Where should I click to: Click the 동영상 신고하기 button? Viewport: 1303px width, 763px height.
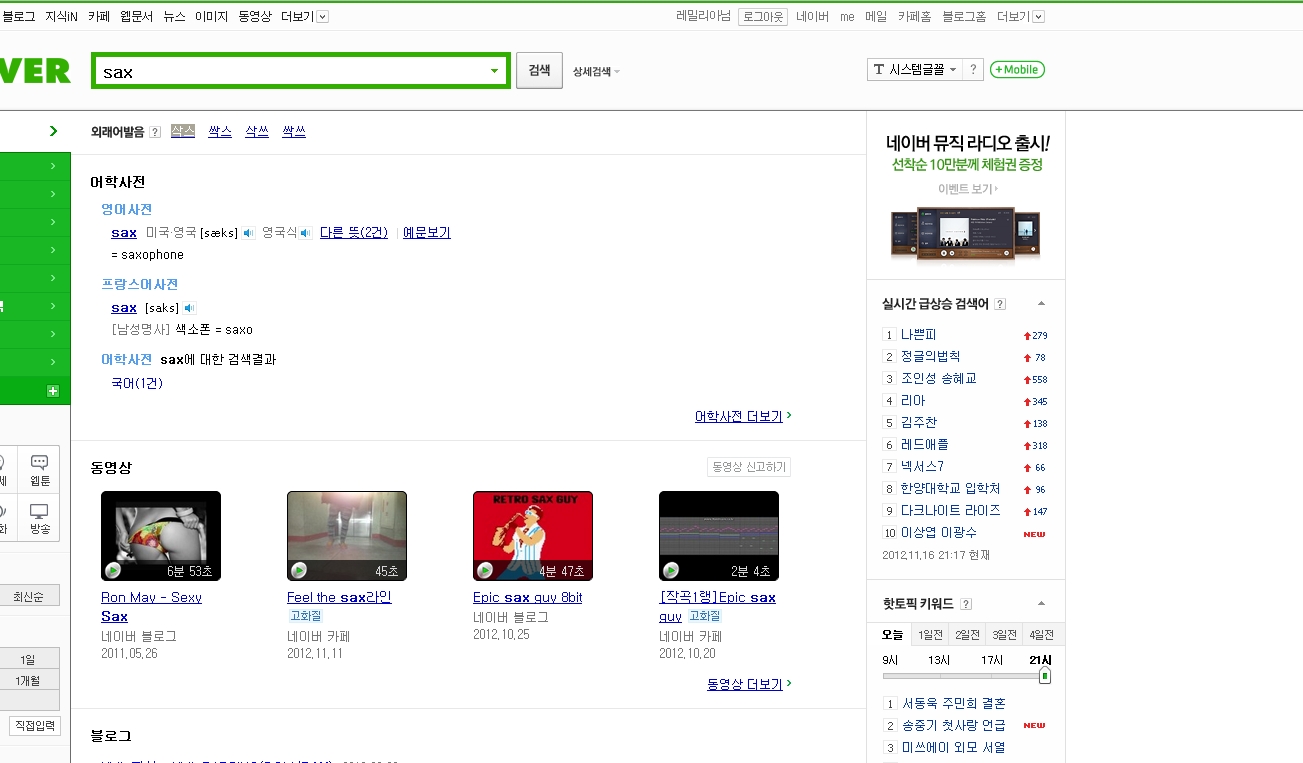coord(749,467)
